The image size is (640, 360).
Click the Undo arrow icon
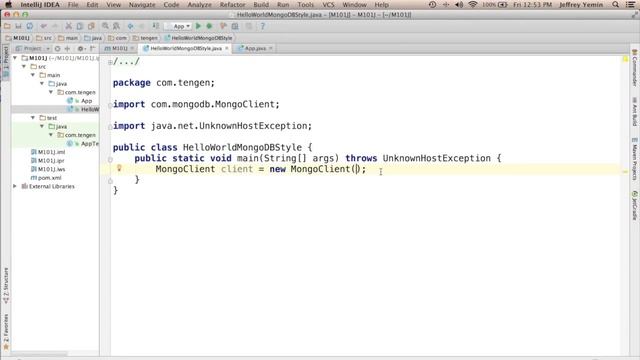(43, 26)
